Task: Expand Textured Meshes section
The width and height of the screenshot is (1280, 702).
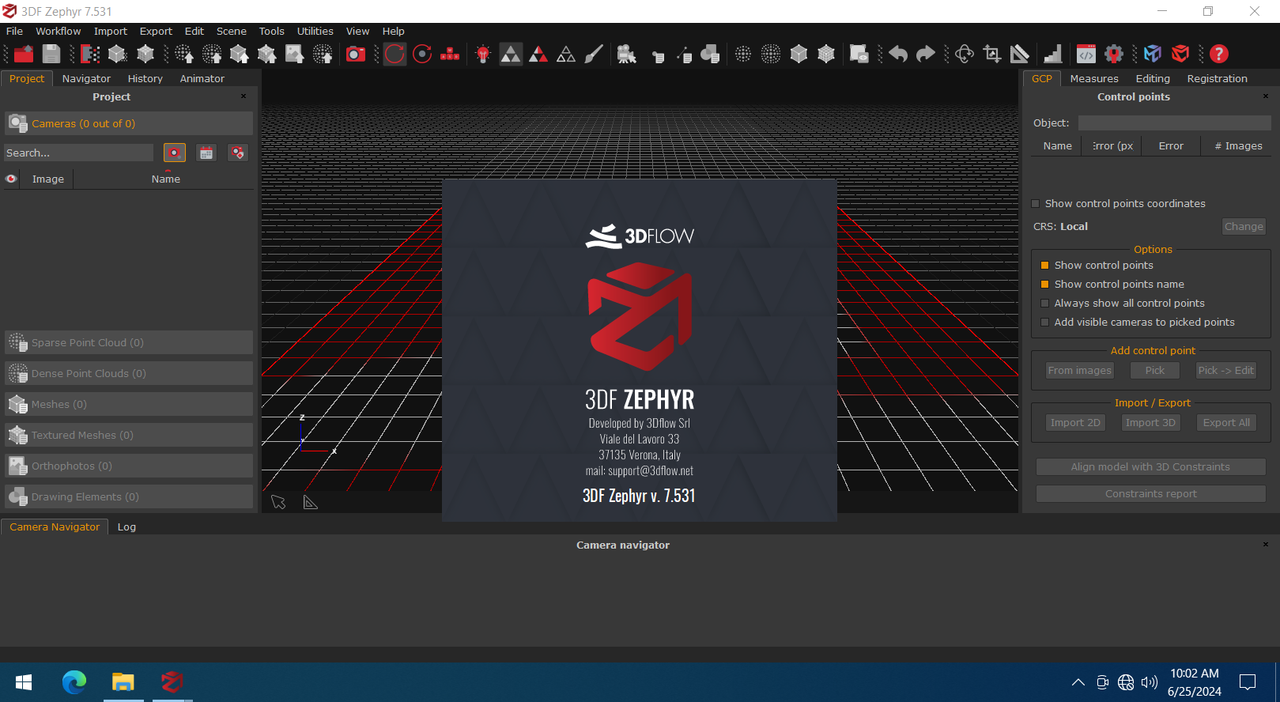Action: tap(129, 435)
